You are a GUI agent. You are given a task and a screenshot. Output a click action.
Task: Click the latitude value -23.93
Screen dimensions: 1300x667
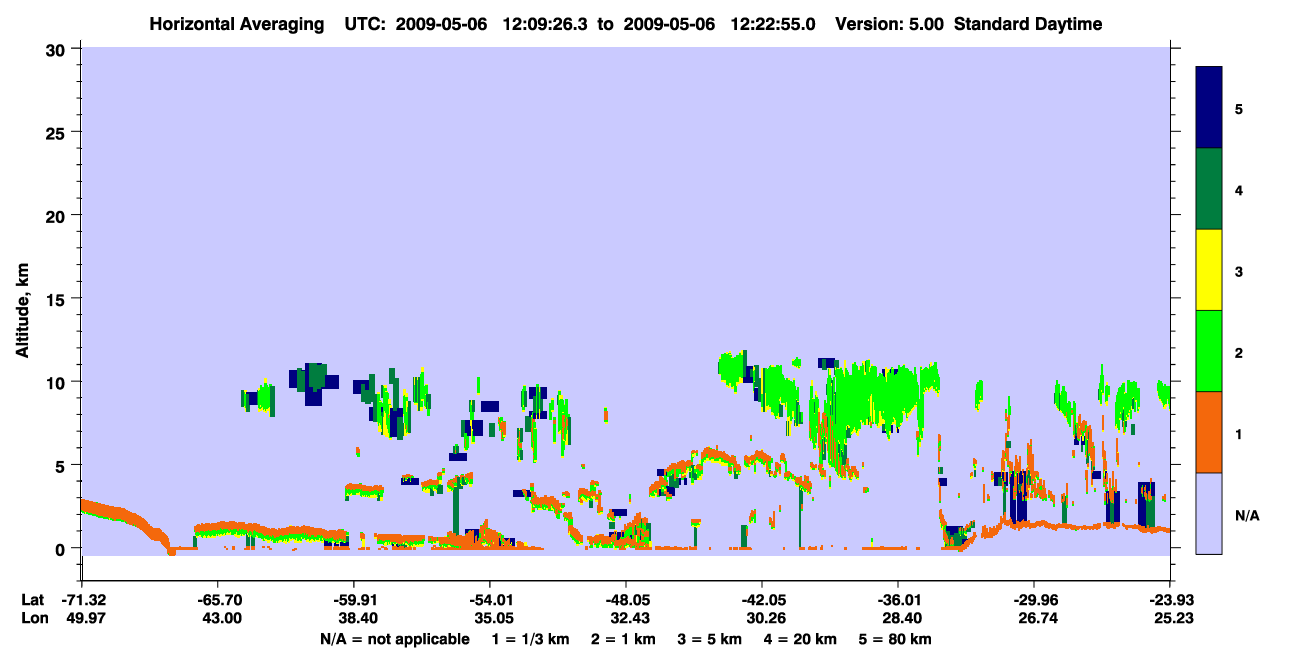(1170, 600)
